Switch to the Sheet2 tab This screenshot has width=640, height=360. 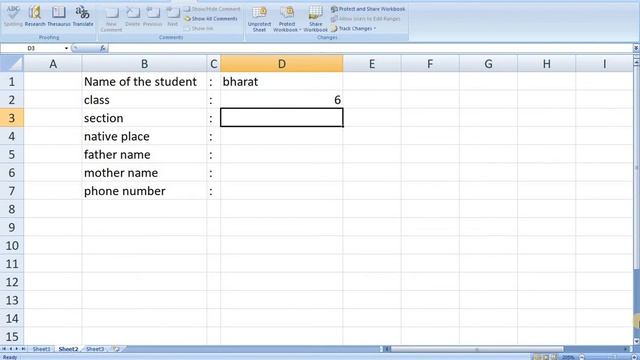(68, 349)
